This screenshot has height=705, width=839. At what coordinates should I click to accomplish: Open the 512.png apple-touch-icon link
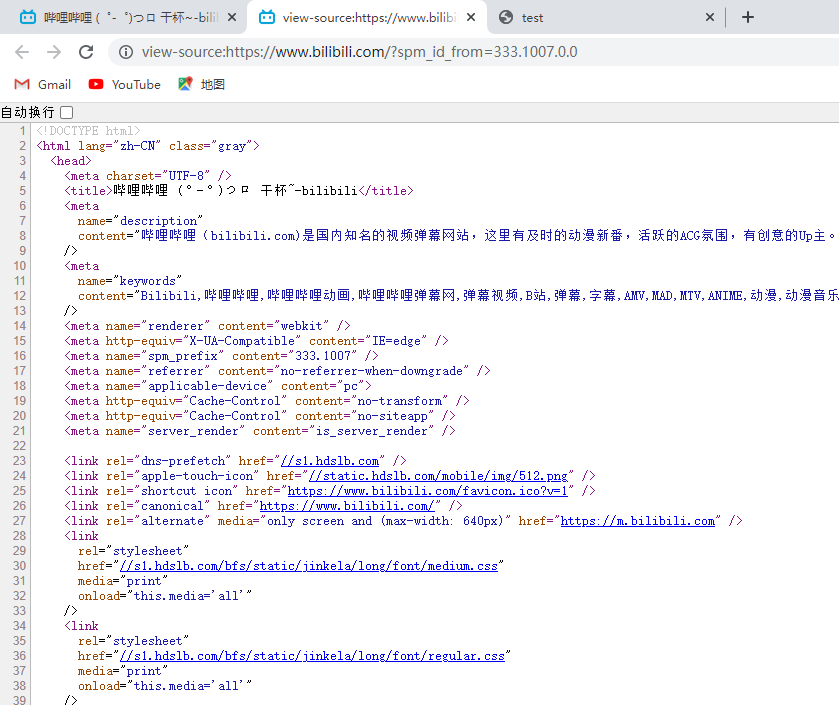[x=438, y=476]
